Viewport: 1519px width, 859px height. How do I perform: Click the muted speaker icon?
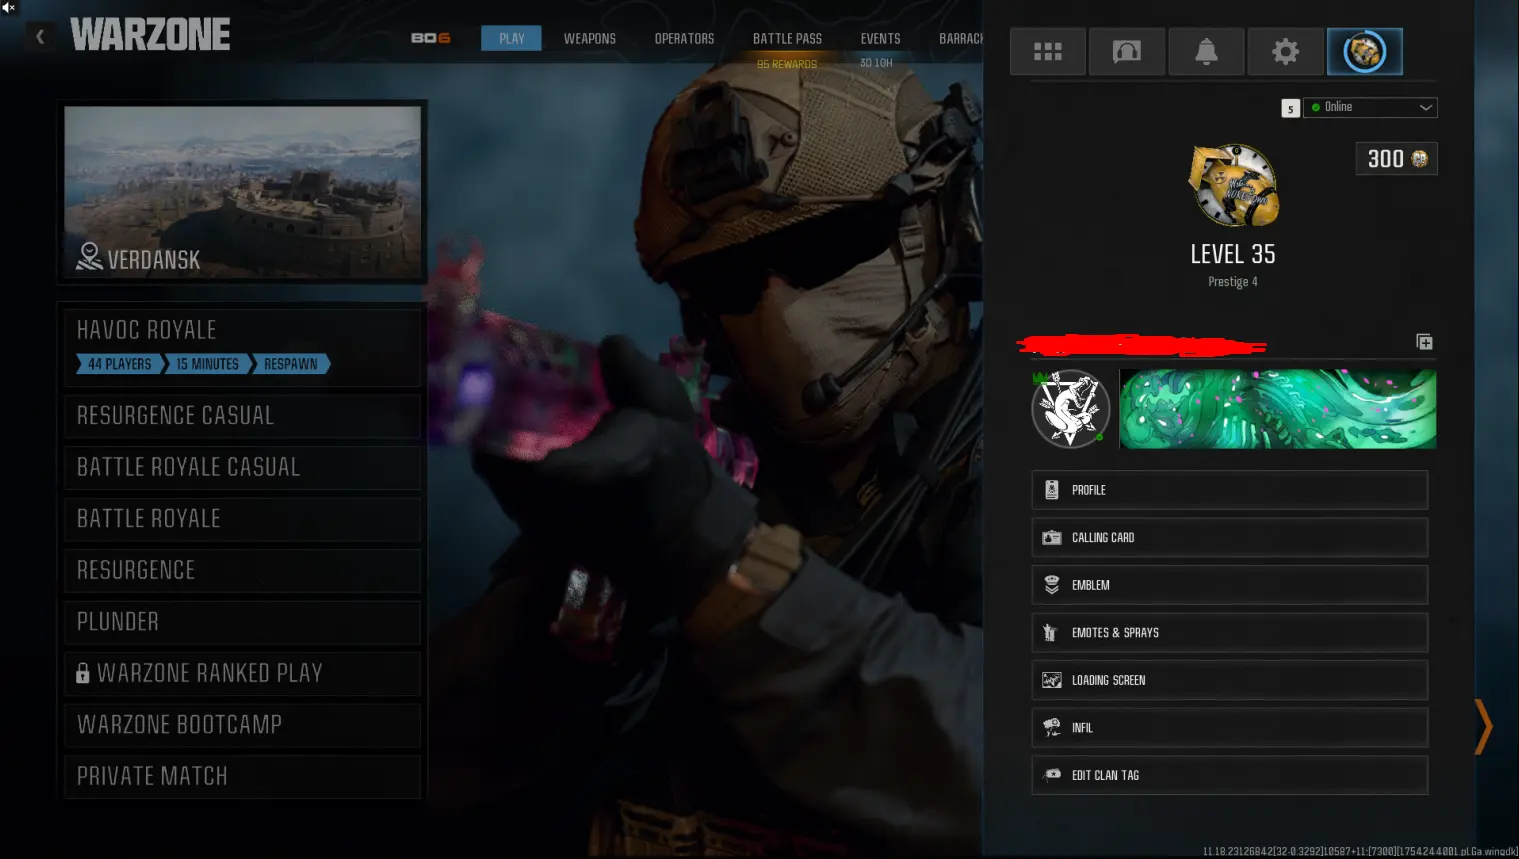pyautogui.click(x=9, y=7)
